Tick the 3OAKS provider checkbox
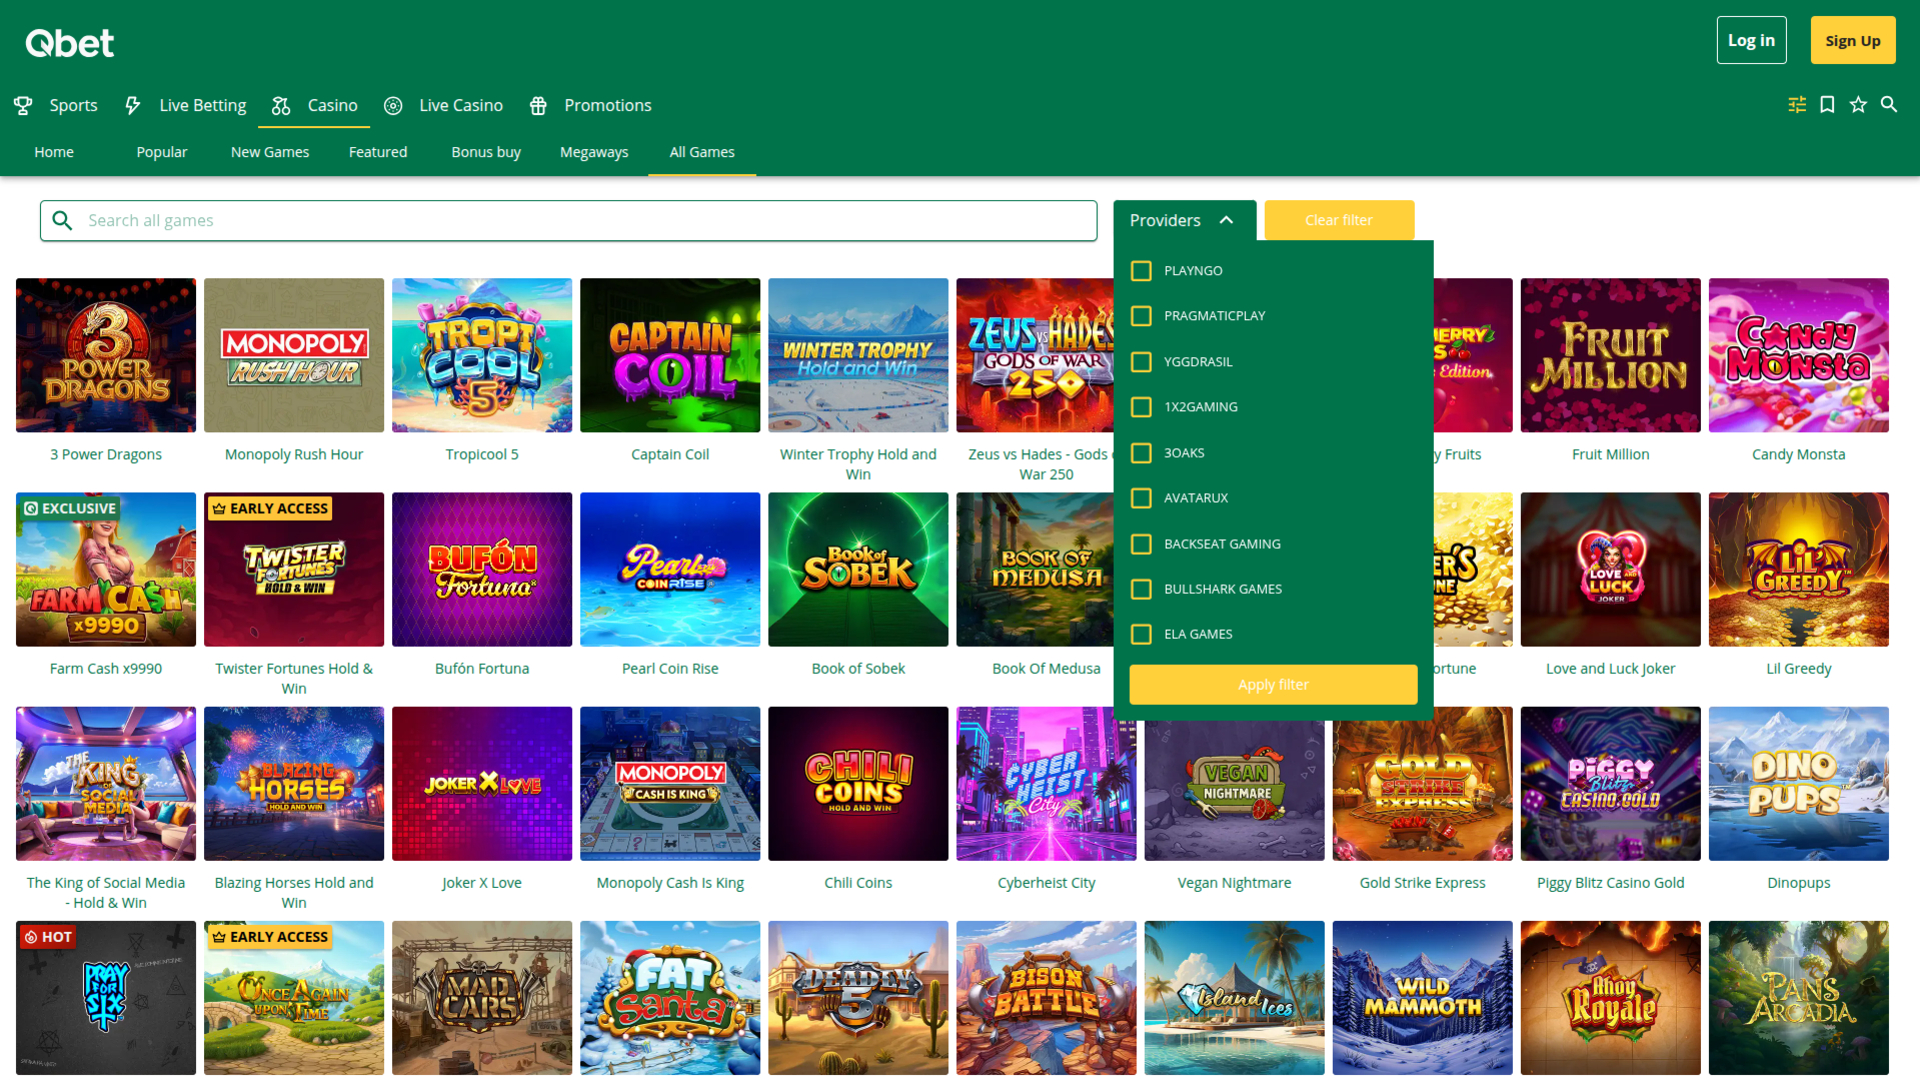The height and width of the screenshot is (1080, 1920). pos(1141,453)
